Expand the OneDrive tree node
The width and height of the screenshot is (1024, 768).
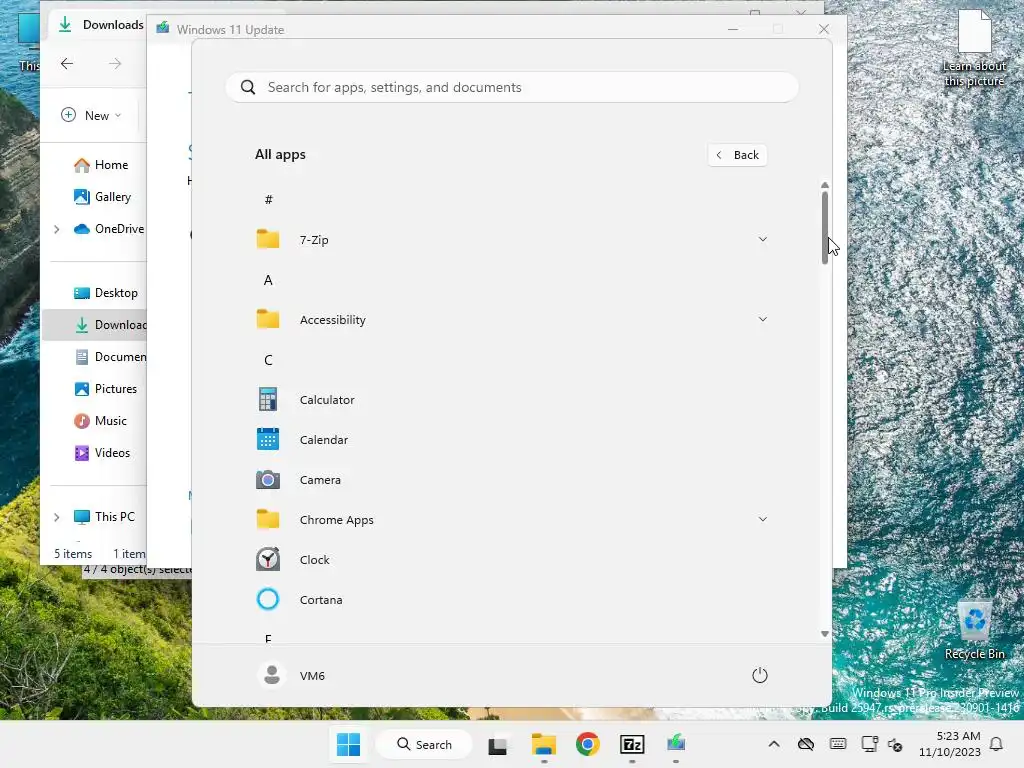(x=57, y=229)
